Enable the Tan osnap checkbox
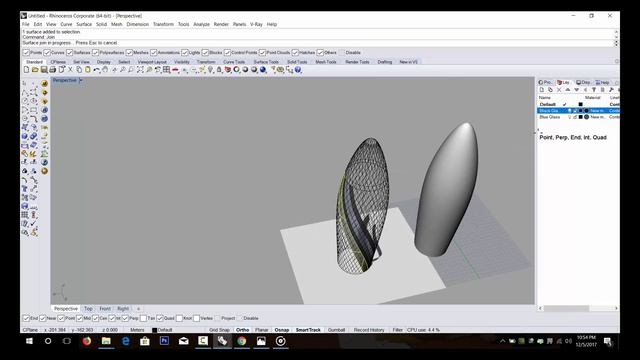Screen dimensions: 640x360 coord(143,318)
